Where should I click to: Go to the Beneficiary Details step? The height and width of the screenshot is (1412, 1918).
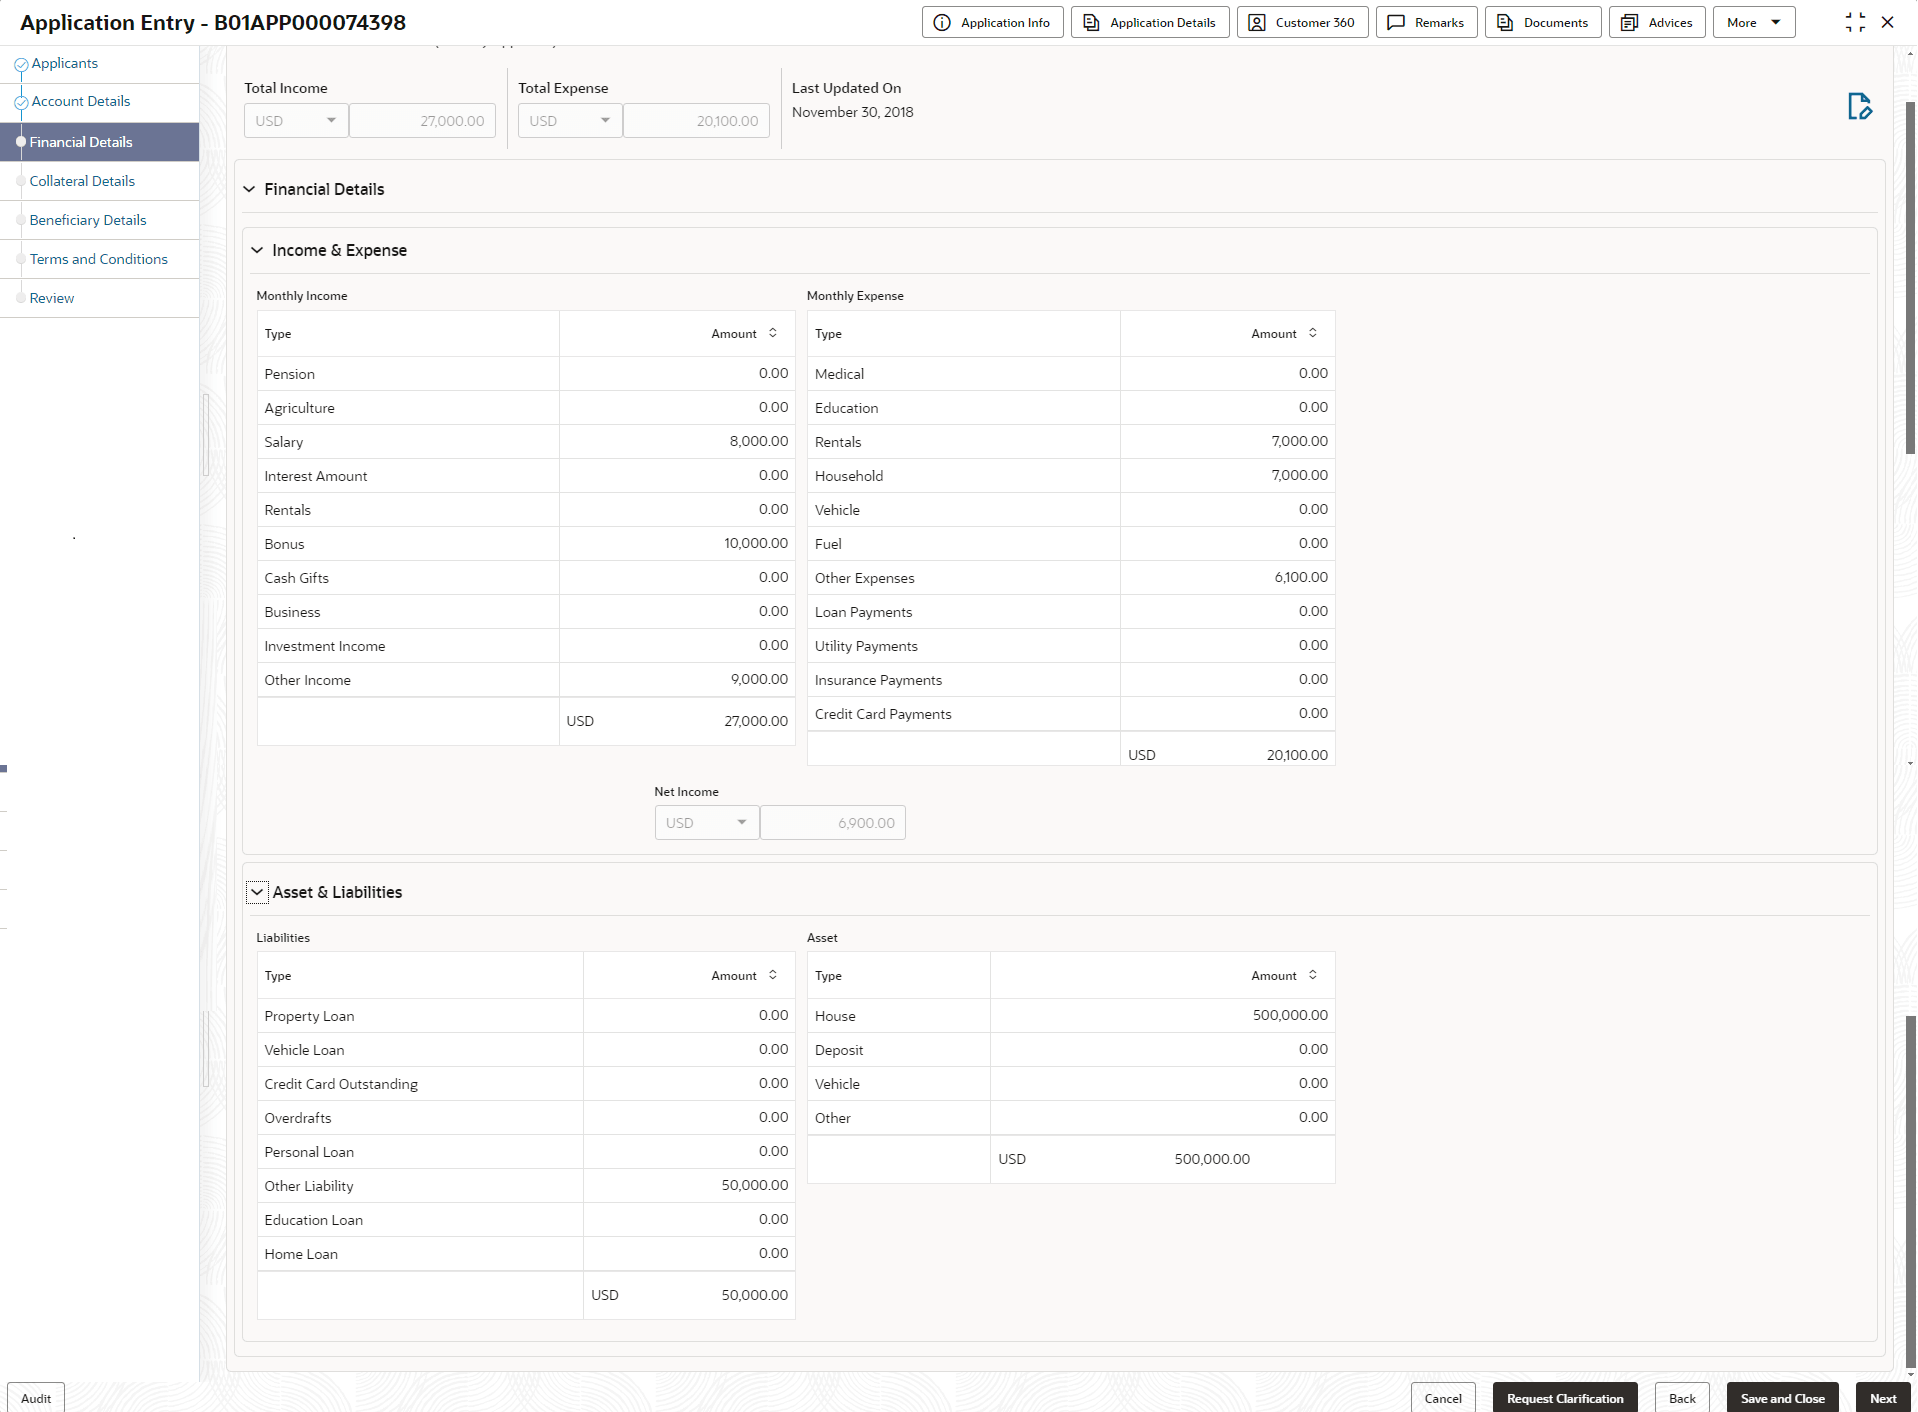coord(88,220)
